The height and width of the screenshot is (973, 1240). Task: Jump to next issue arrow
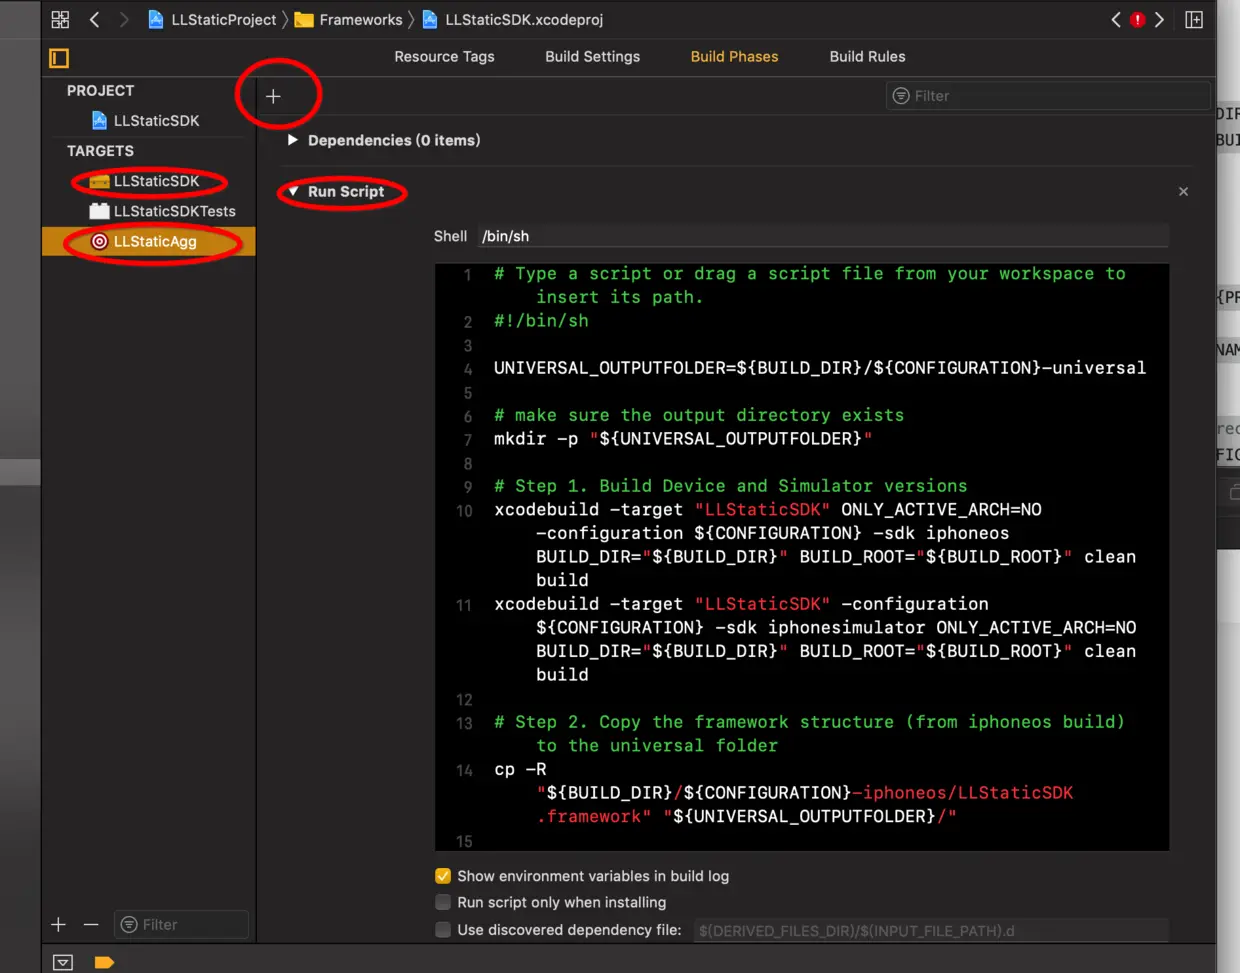coord(1159,20)
